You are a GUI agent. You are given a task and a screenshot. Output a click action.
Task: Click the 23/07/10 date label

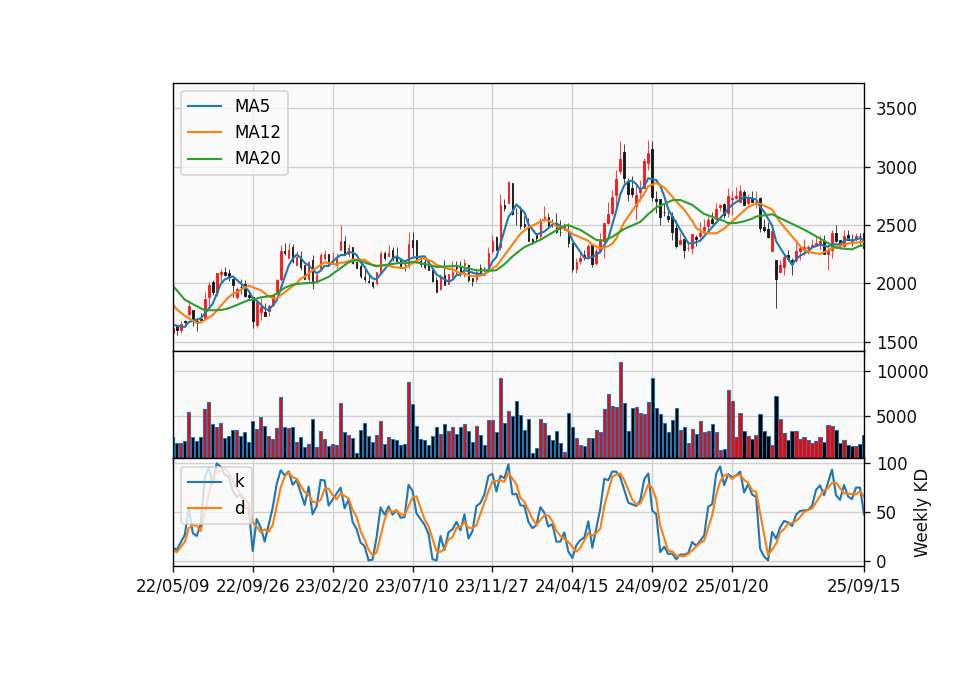(412, 586)
